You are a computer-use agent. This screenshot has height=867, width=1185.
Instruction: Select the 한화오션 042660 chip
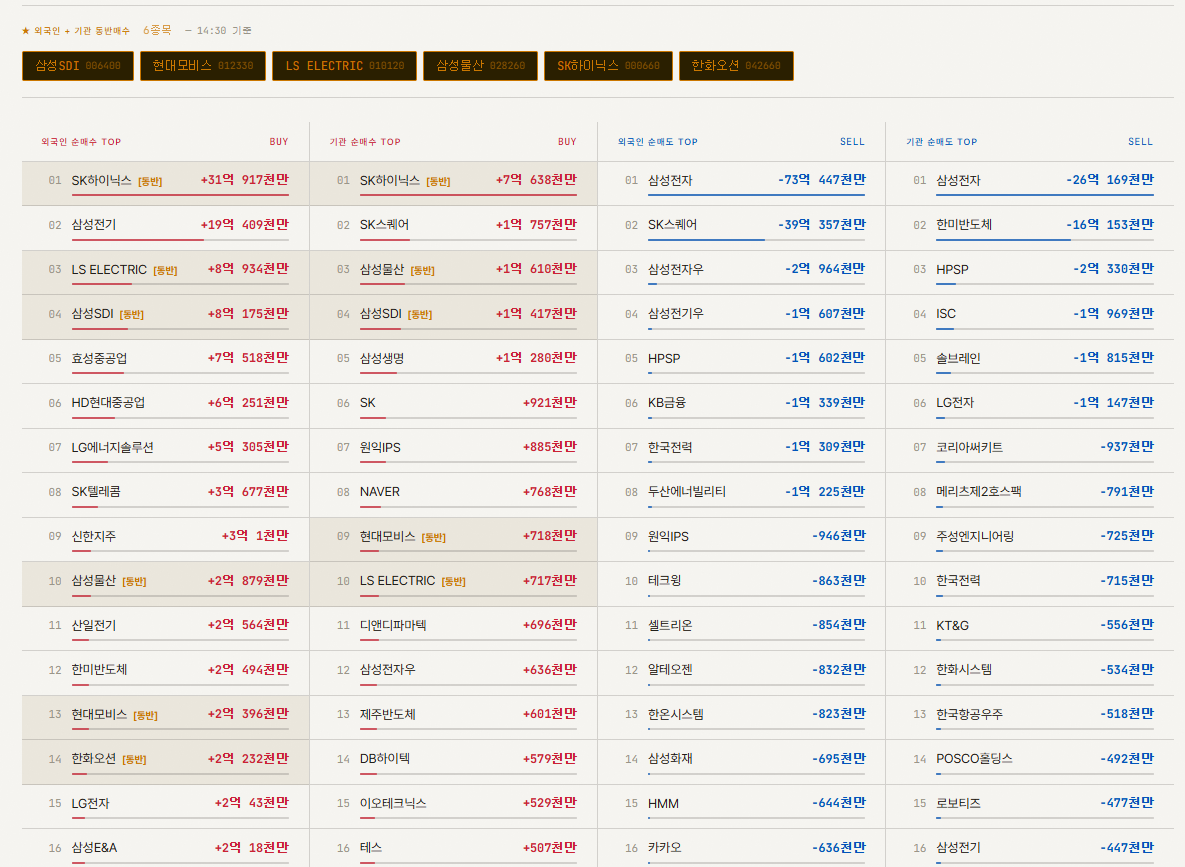click(736, 66)
